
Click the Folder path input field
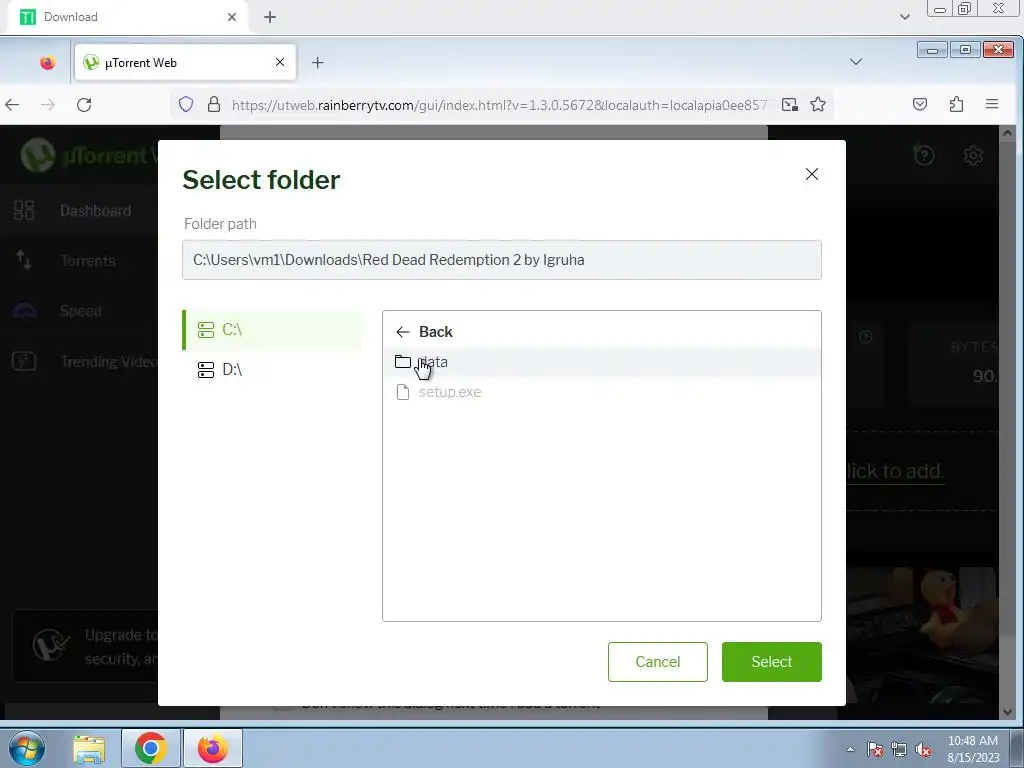click(x=502, y=260)
